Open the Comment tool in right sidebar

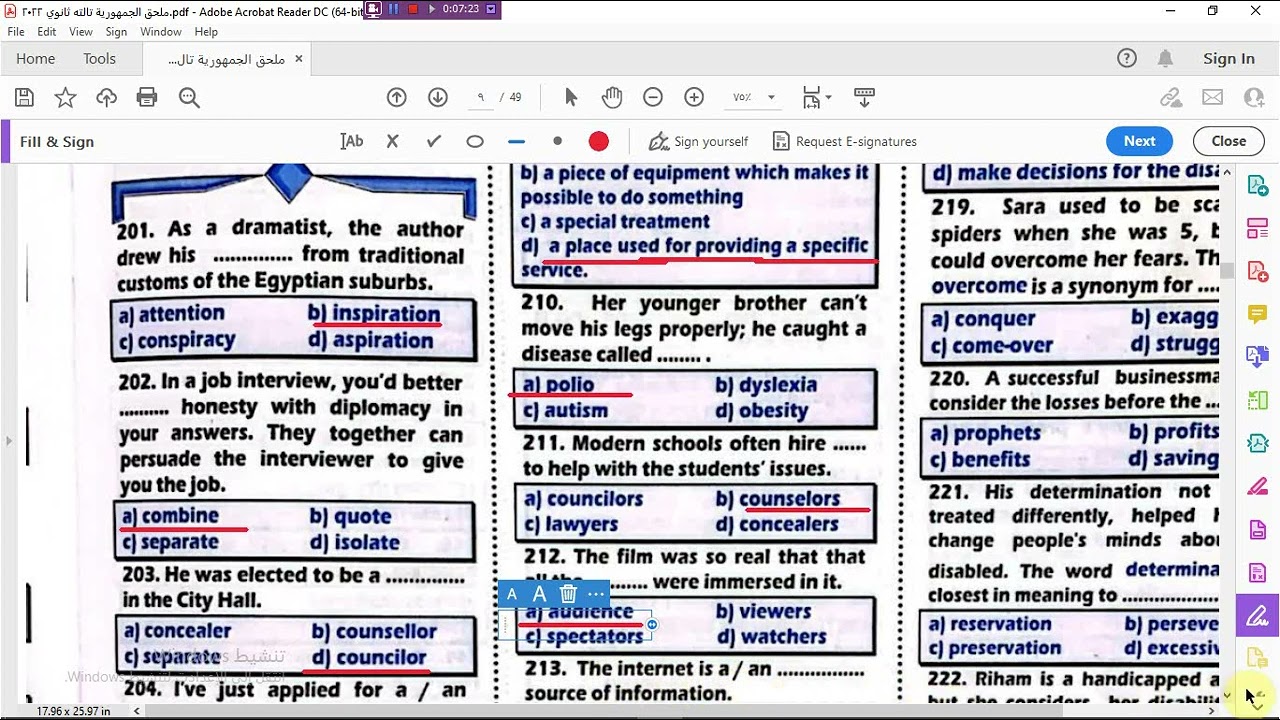(1257, 314)
